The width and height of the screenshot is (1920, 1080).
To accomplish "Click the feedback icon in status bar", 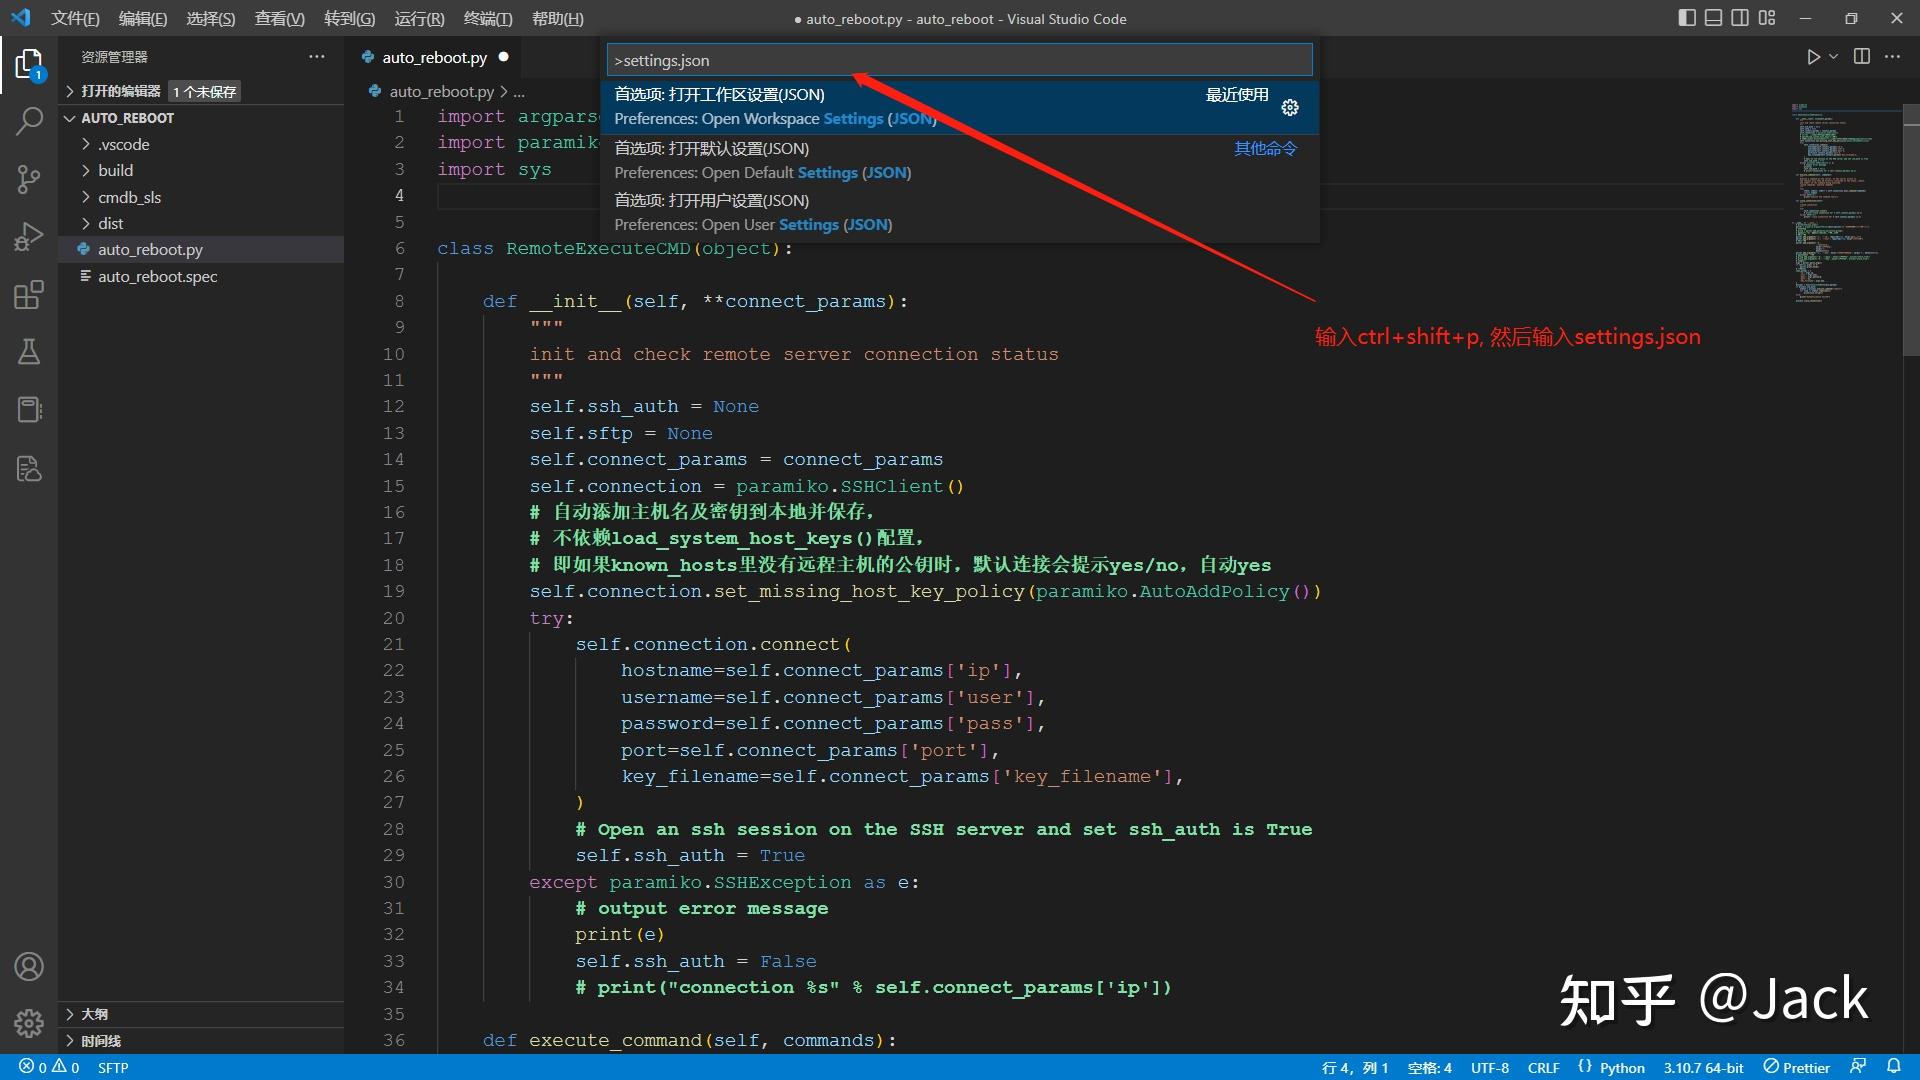I will [1858, 1067].
